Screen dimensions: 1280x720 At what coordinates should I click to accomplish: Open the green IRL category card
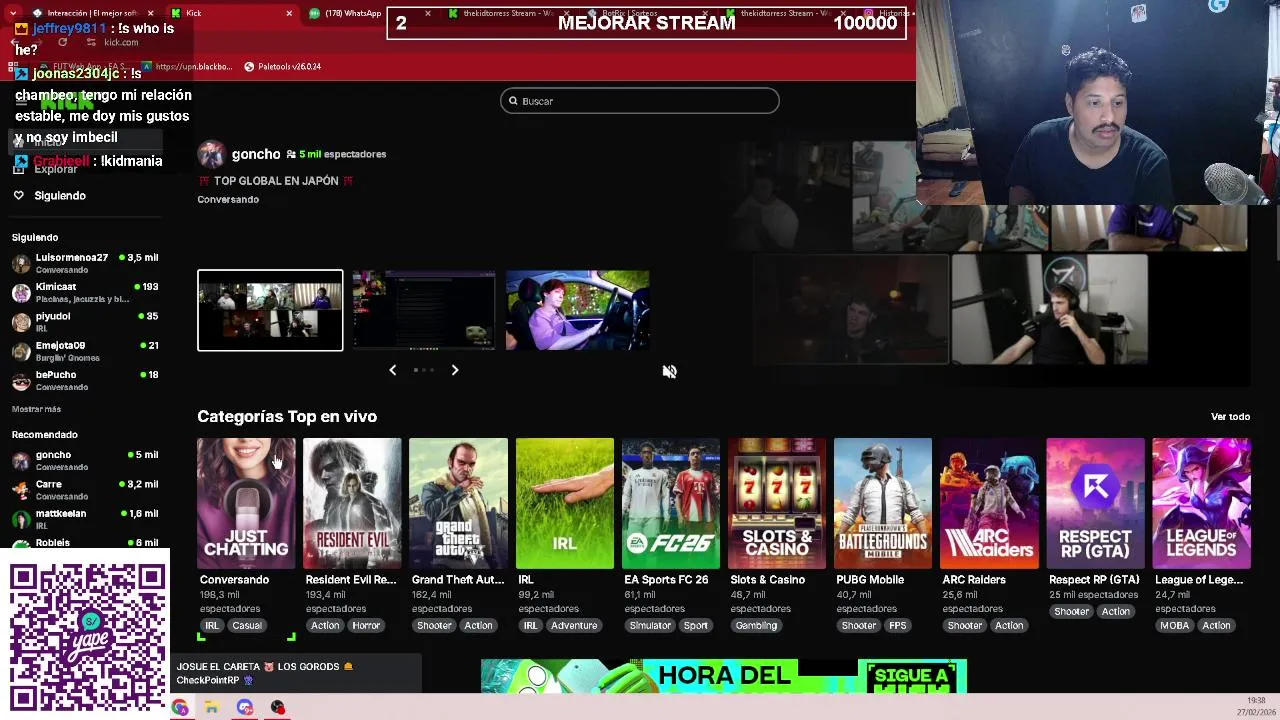point(564,503)
